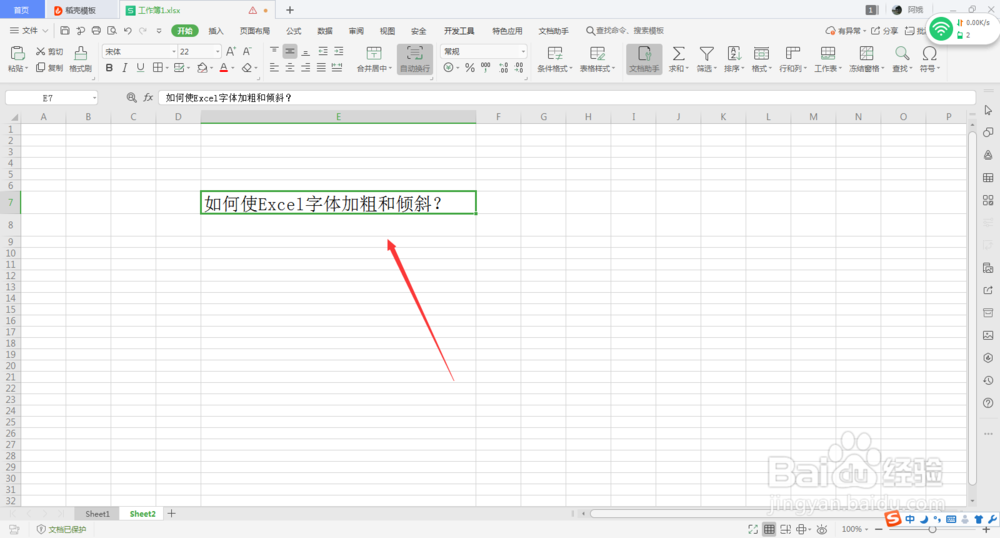Viewport: 1000px width, 538px height.
Task: Open font size dropdown showing 22
Action: coord(217,52)
